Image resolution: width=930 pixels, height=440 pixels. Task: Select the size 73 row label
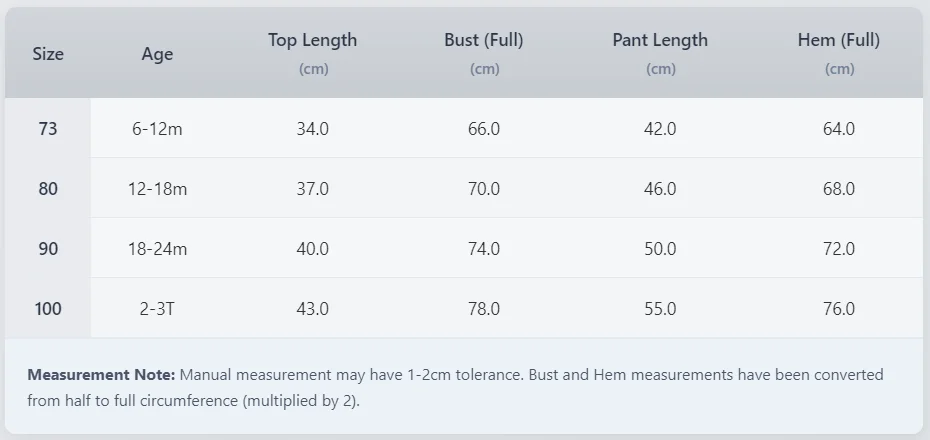click(48, 129)
